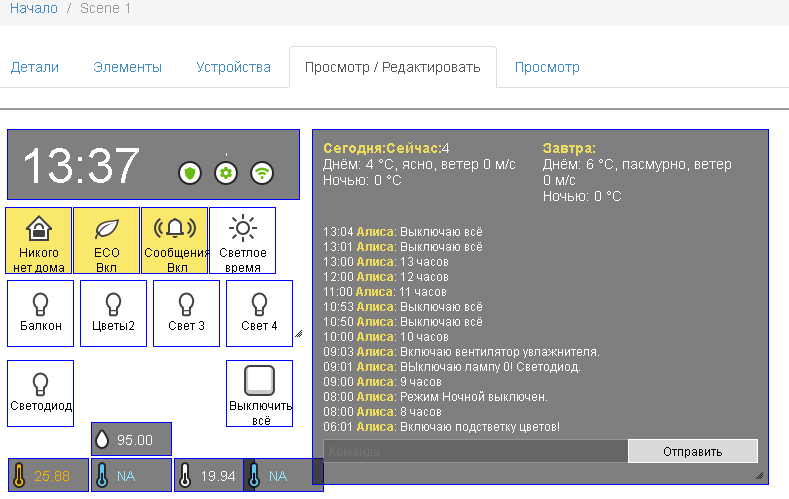This screenshot has height=499, width=789.
Task: Click the thermometer sensor showing 19.94
Action: tap(209, 476)
